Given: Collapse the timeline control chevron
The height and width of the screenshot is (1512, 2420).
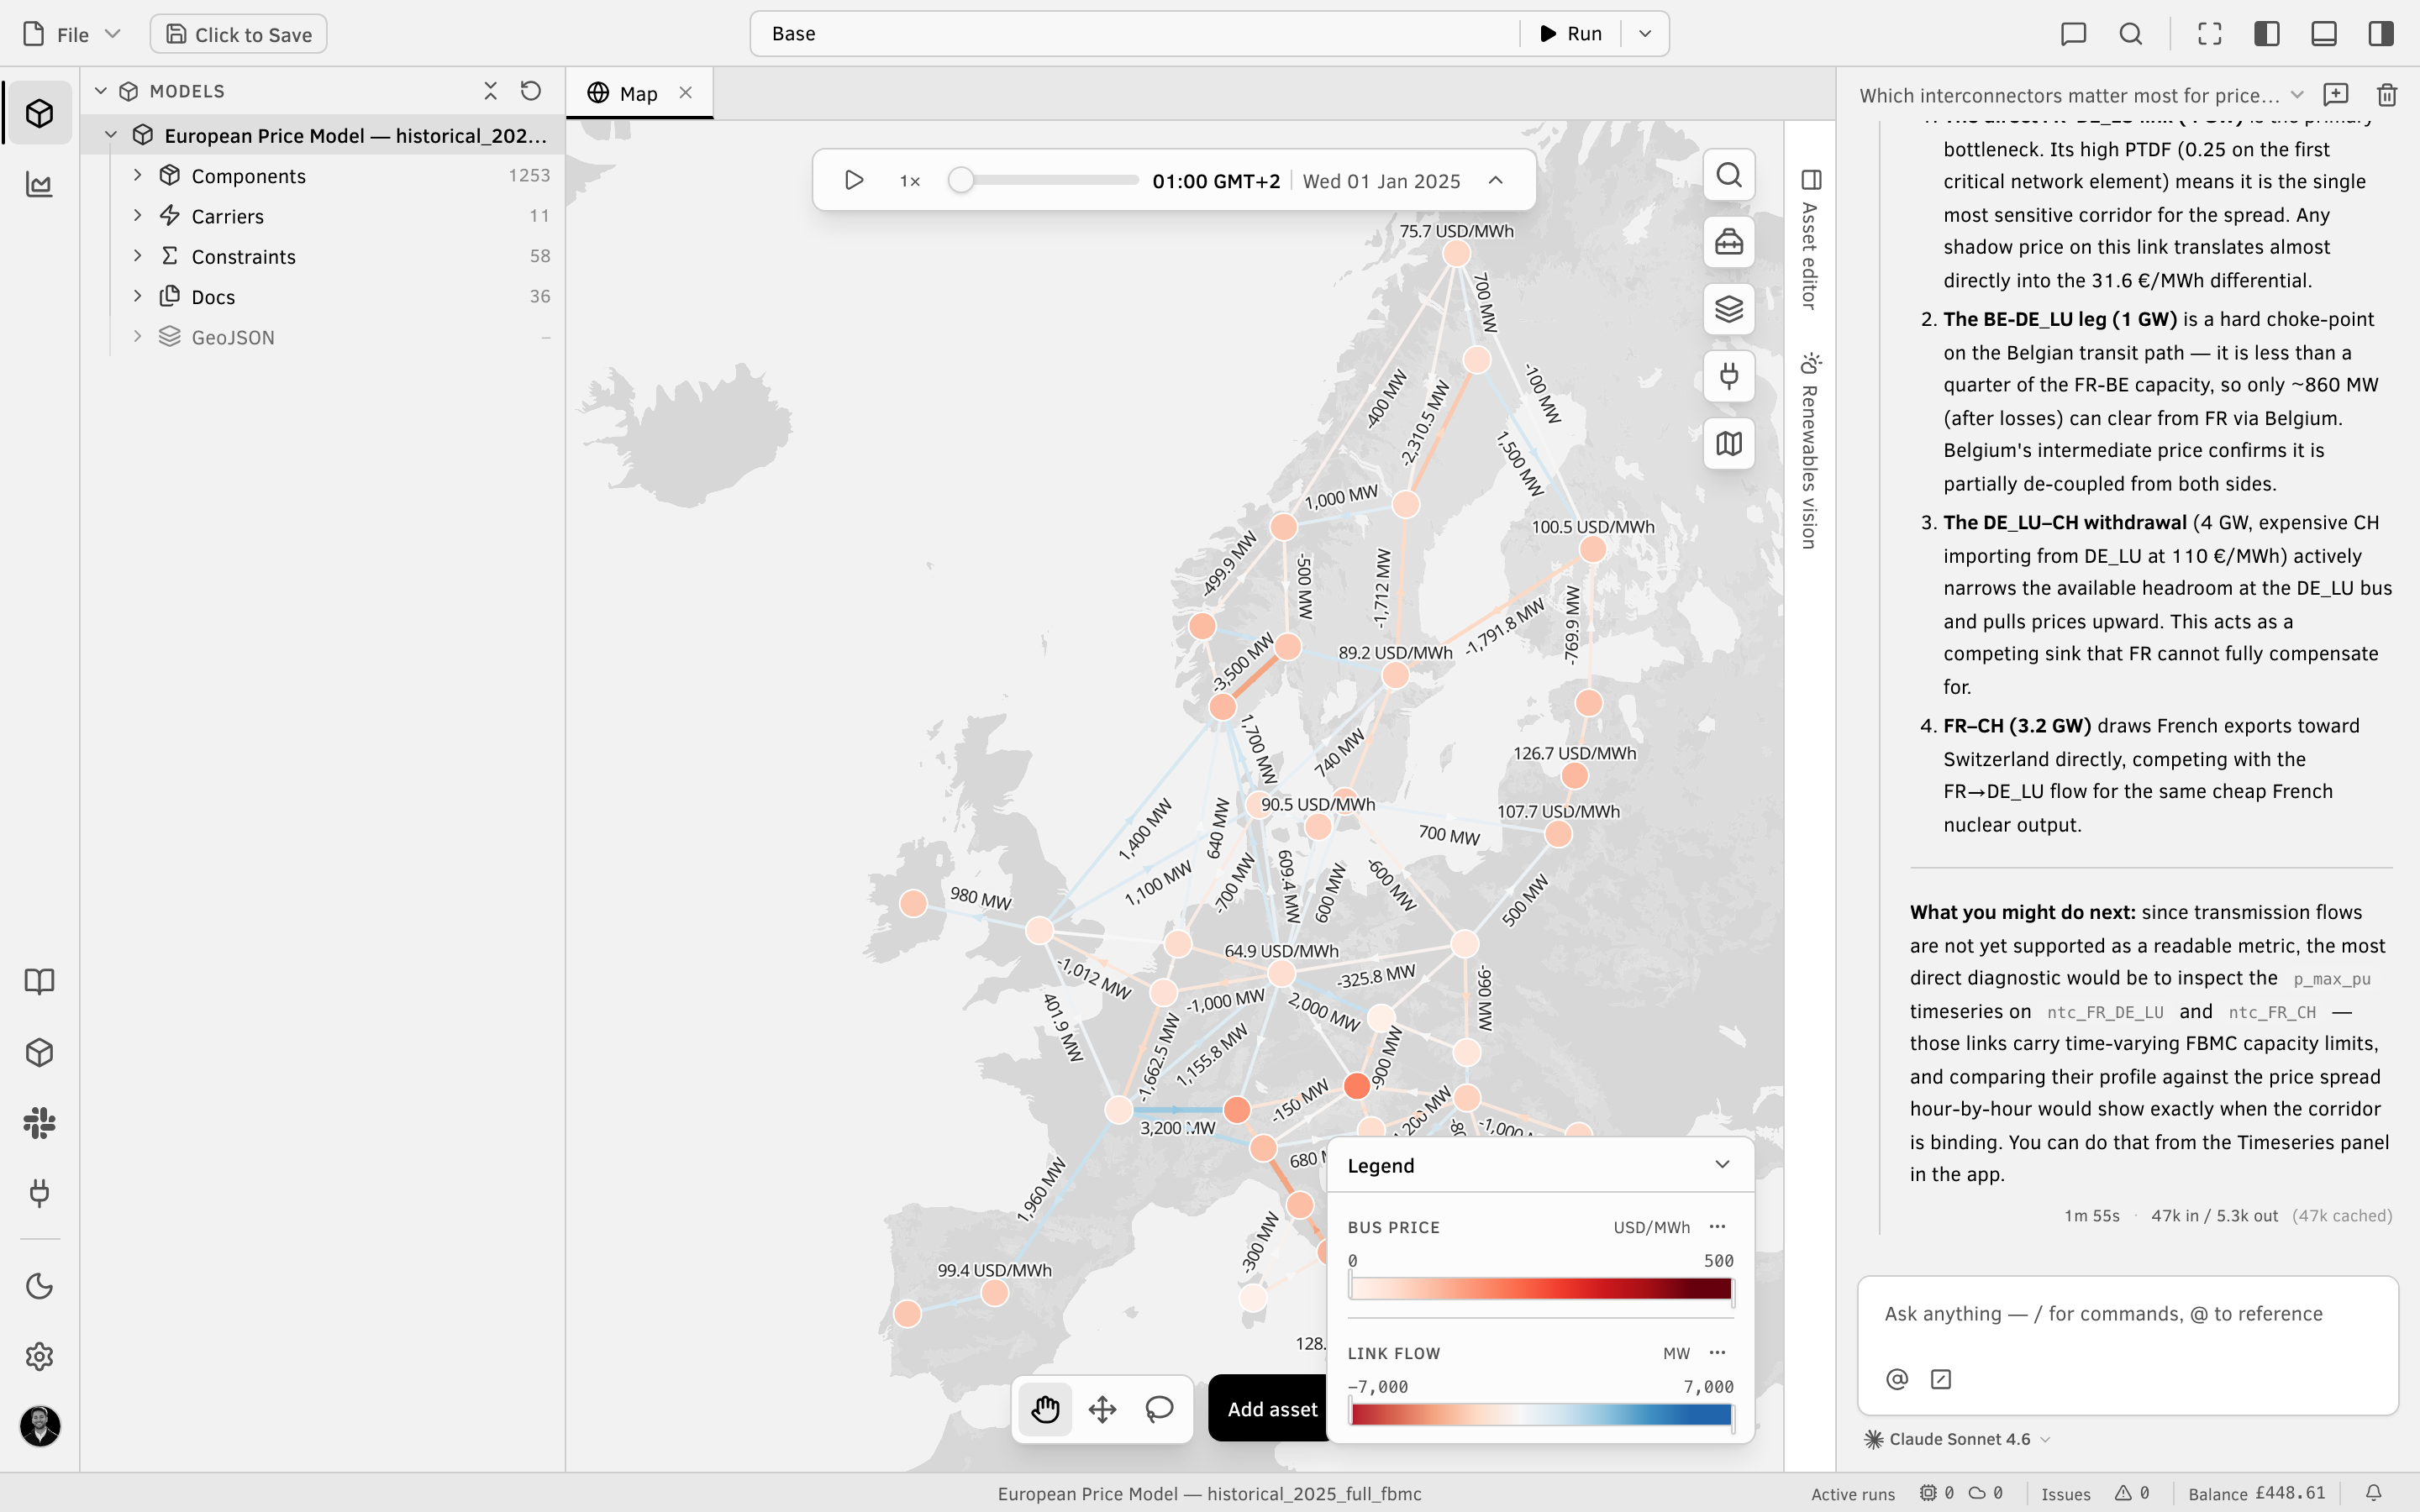Looking at the screenshot, I should pyautogui.click(x=1496, y=181).
